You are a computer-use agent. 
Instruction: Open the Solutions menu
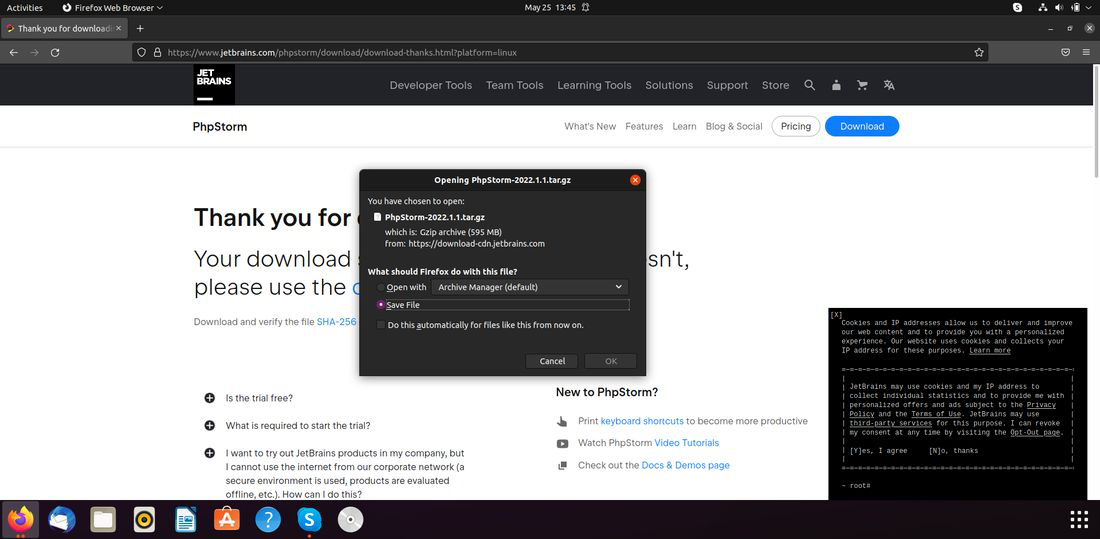669,85
